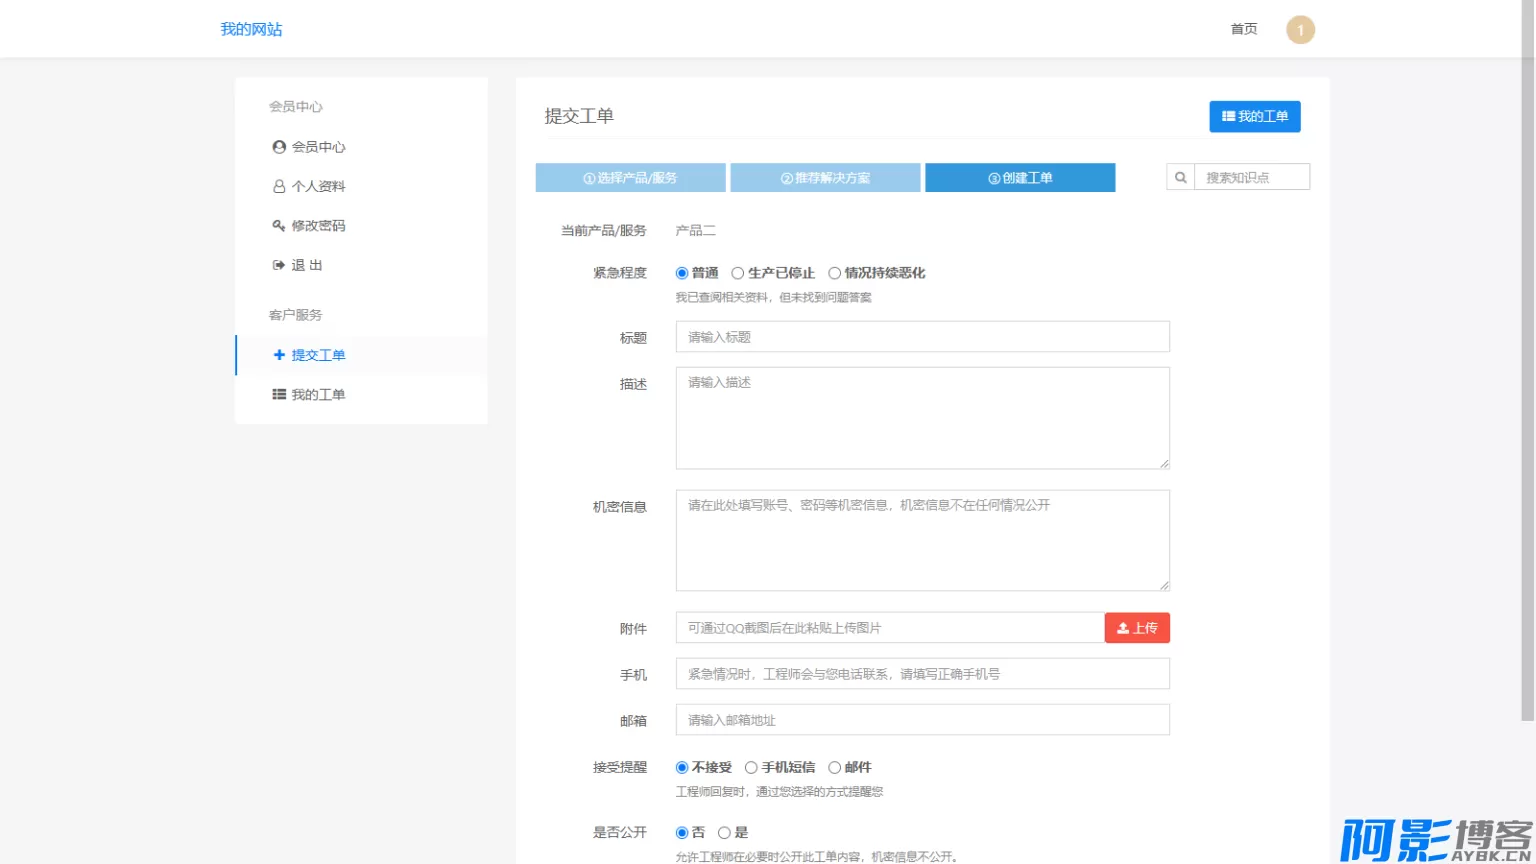Click the plus icon beside 提交工单
Screen dimensions: 1536x864
(279, 355)
